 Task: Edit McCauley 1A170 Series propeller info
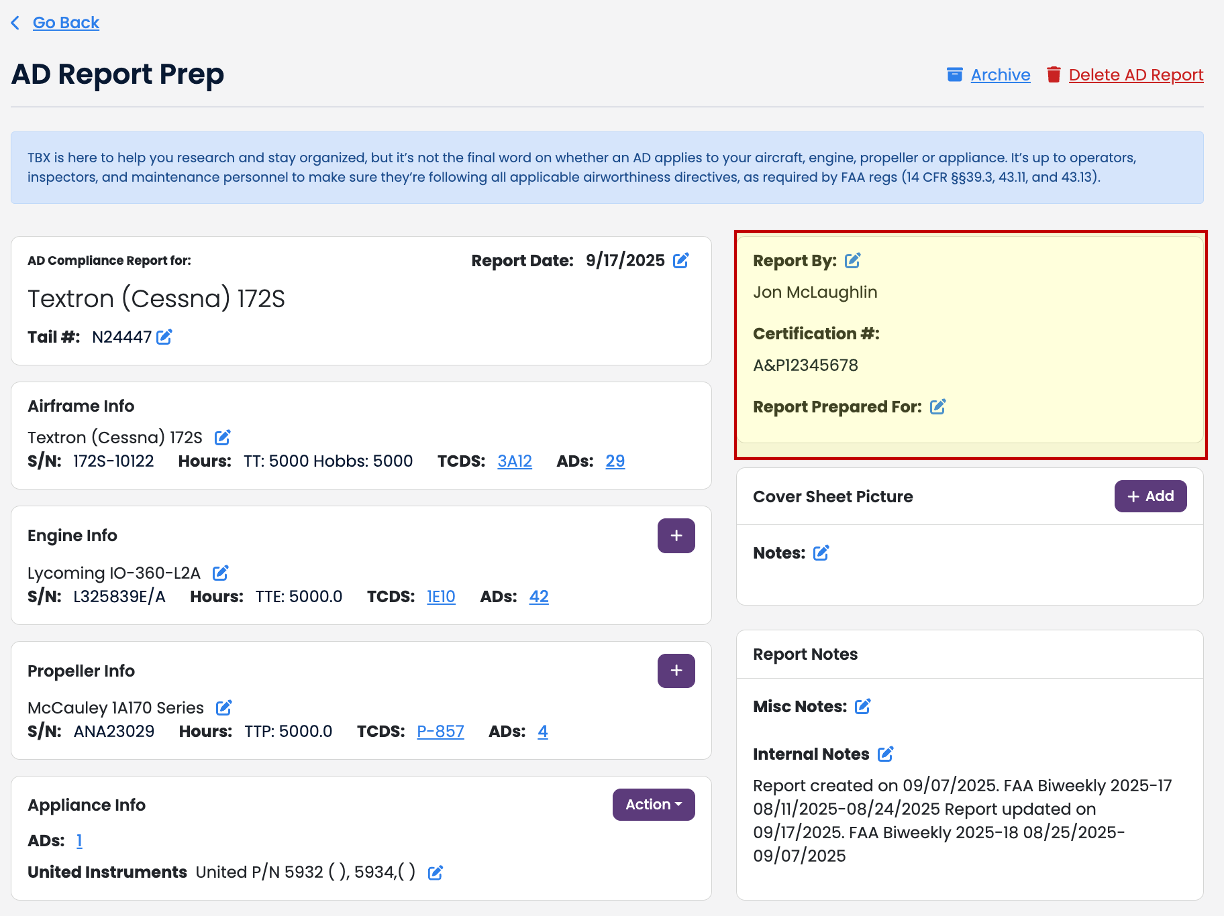click(x=224, y=708)
